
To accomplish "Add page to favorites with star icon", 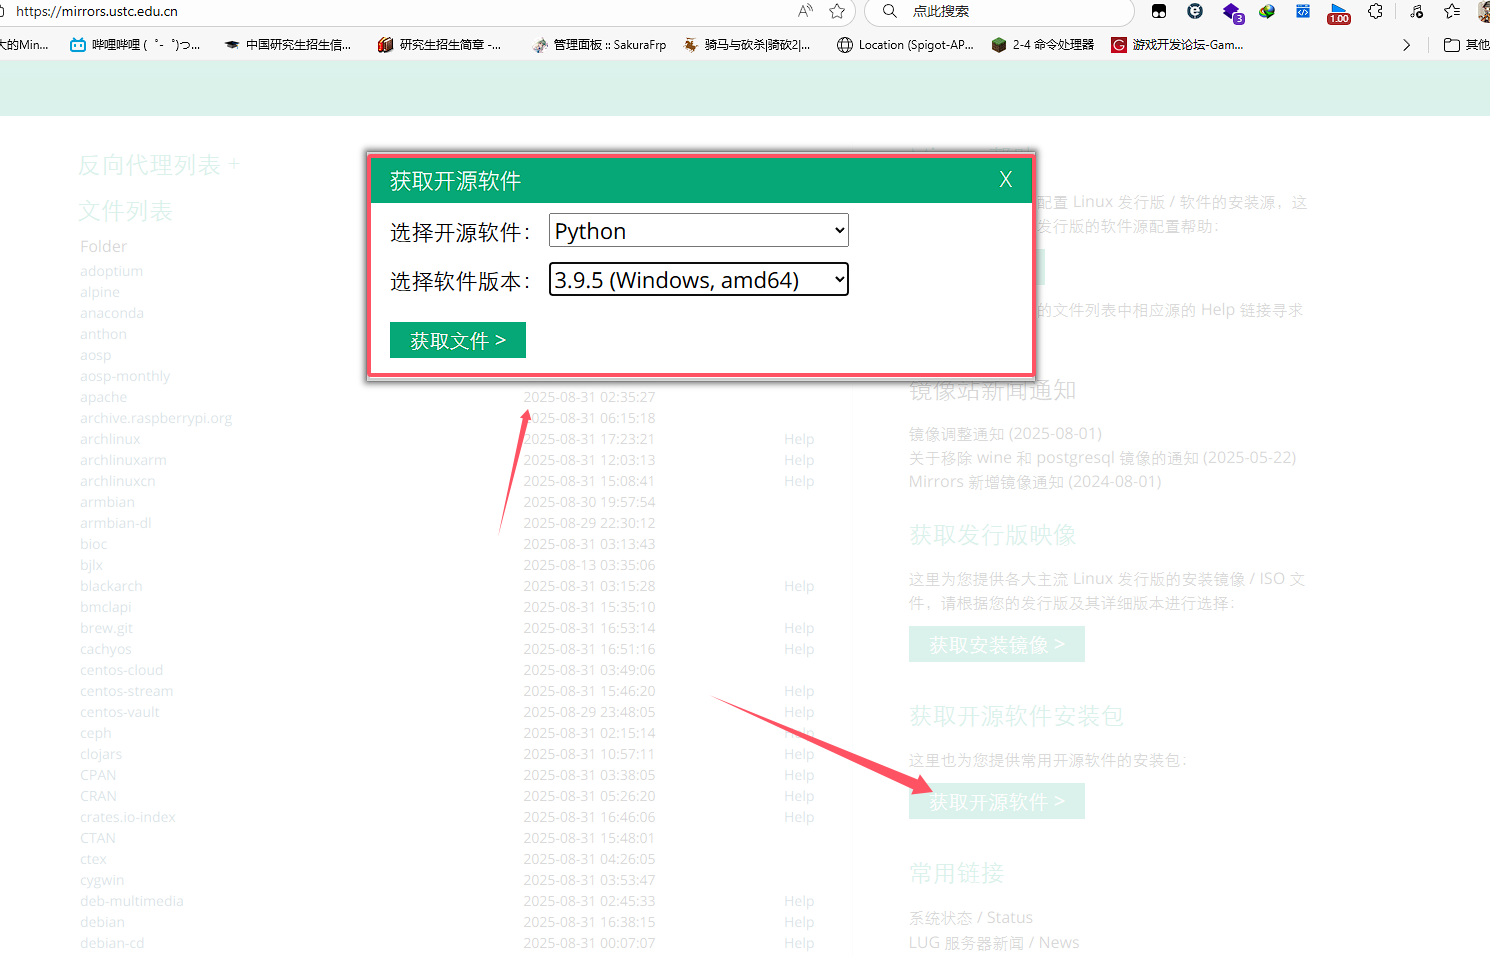I will point(837,11).
